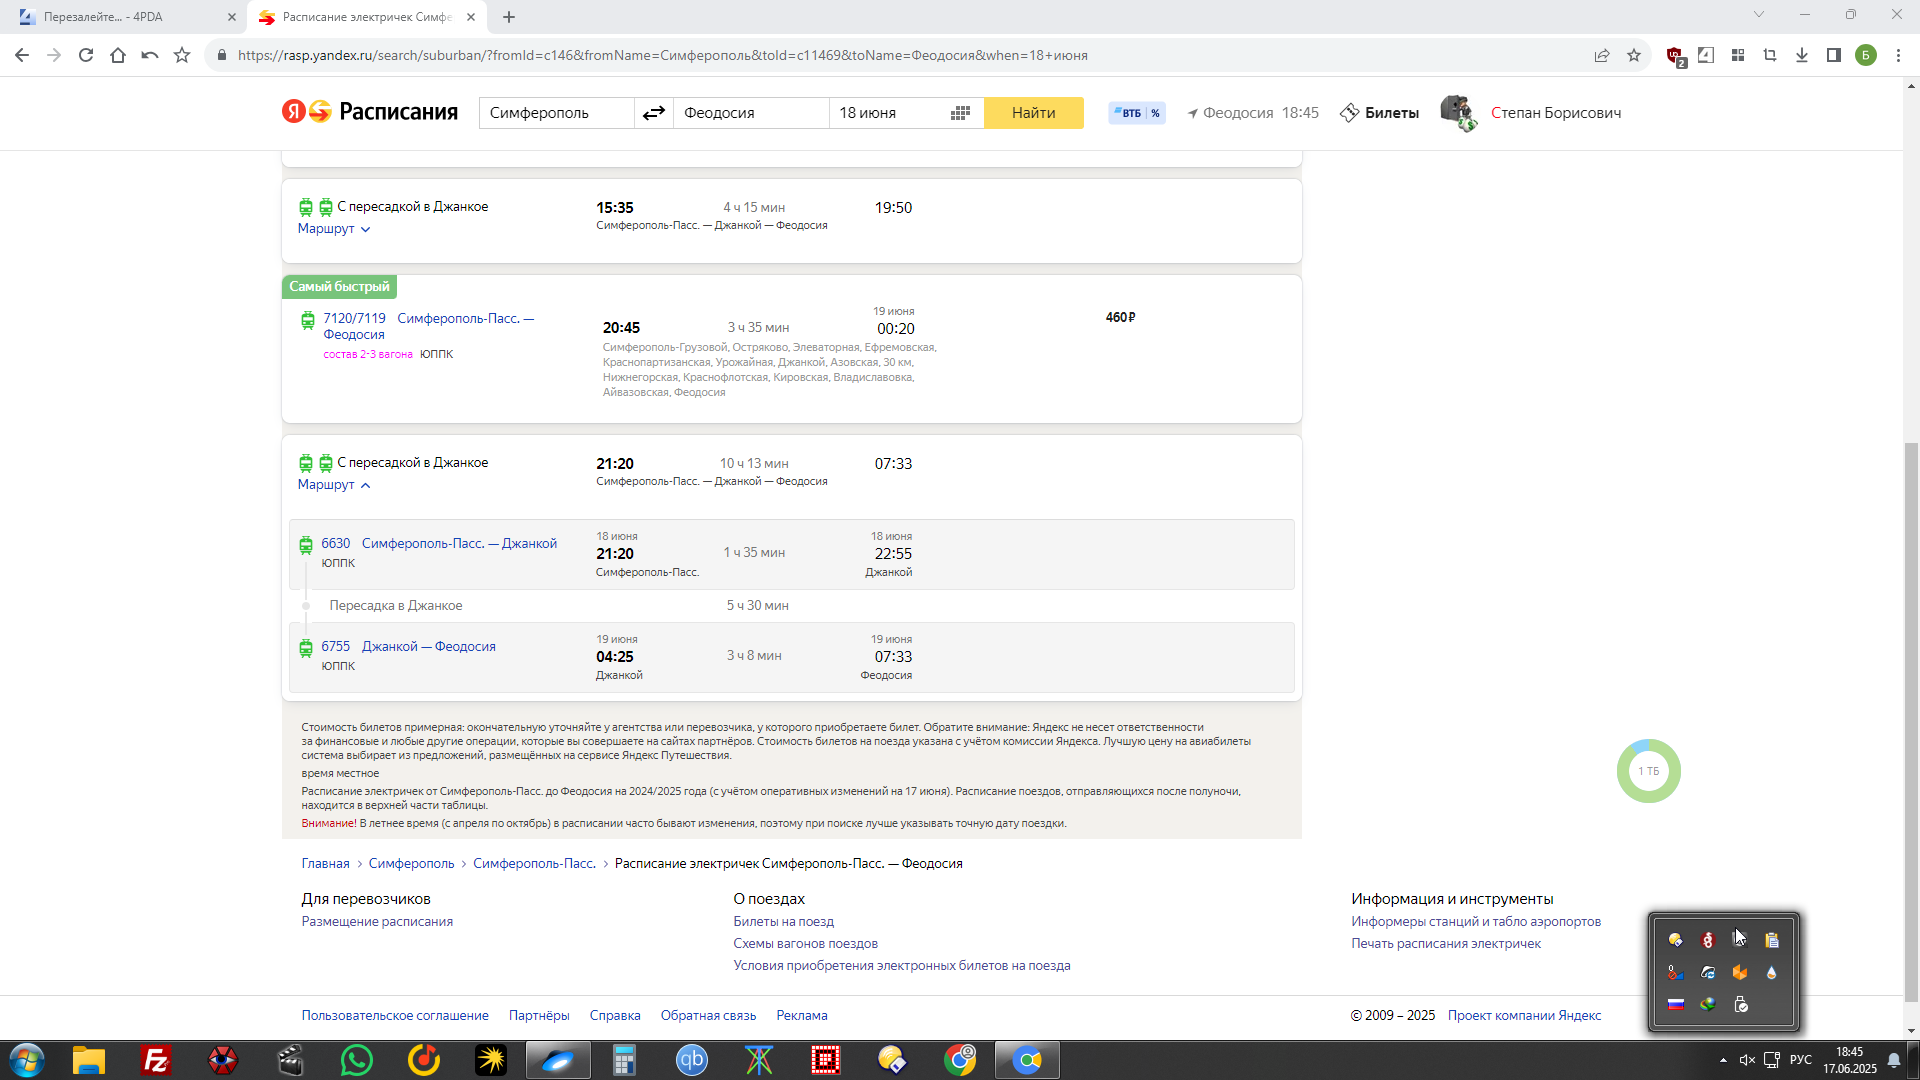Switch to the Перезалейте 4PDA browser tab
The height and width of the screenshot is (1080, 1920).
[127, 17]
